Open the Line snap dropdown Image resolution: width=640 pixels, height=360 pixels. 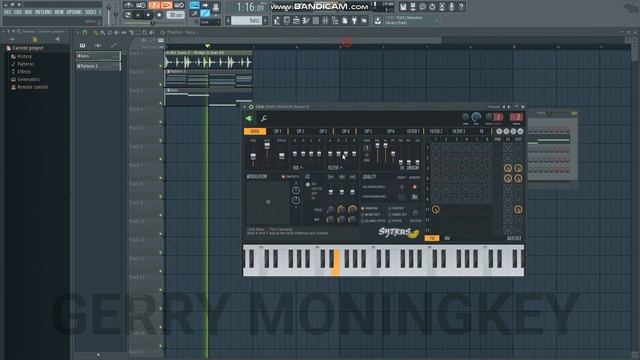(210, 22)
